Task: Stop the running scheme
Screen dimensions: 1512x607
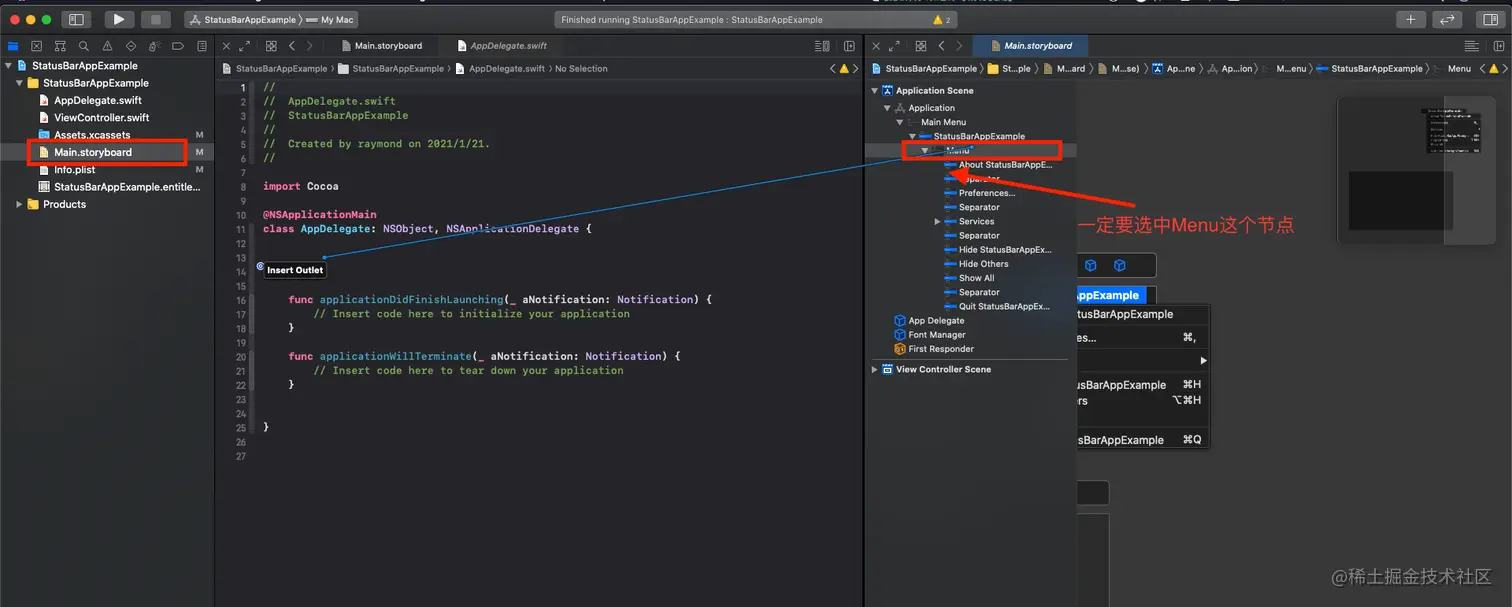Action: click(x=156, y=19)
